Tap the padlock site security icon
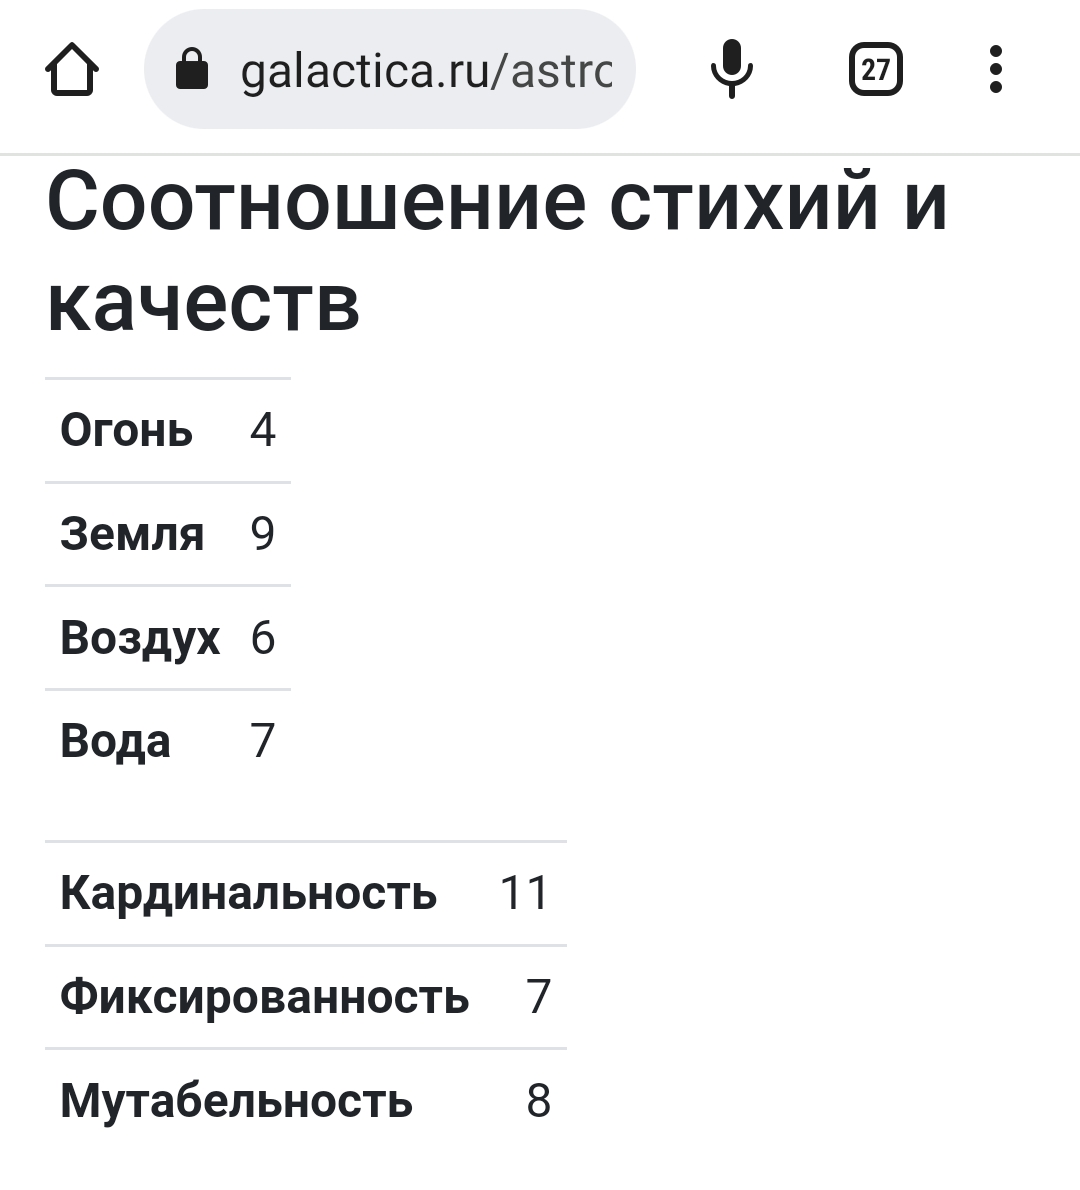This screenshot has width=1080, height=1190. pyautogui.click(x=191, y=69)
